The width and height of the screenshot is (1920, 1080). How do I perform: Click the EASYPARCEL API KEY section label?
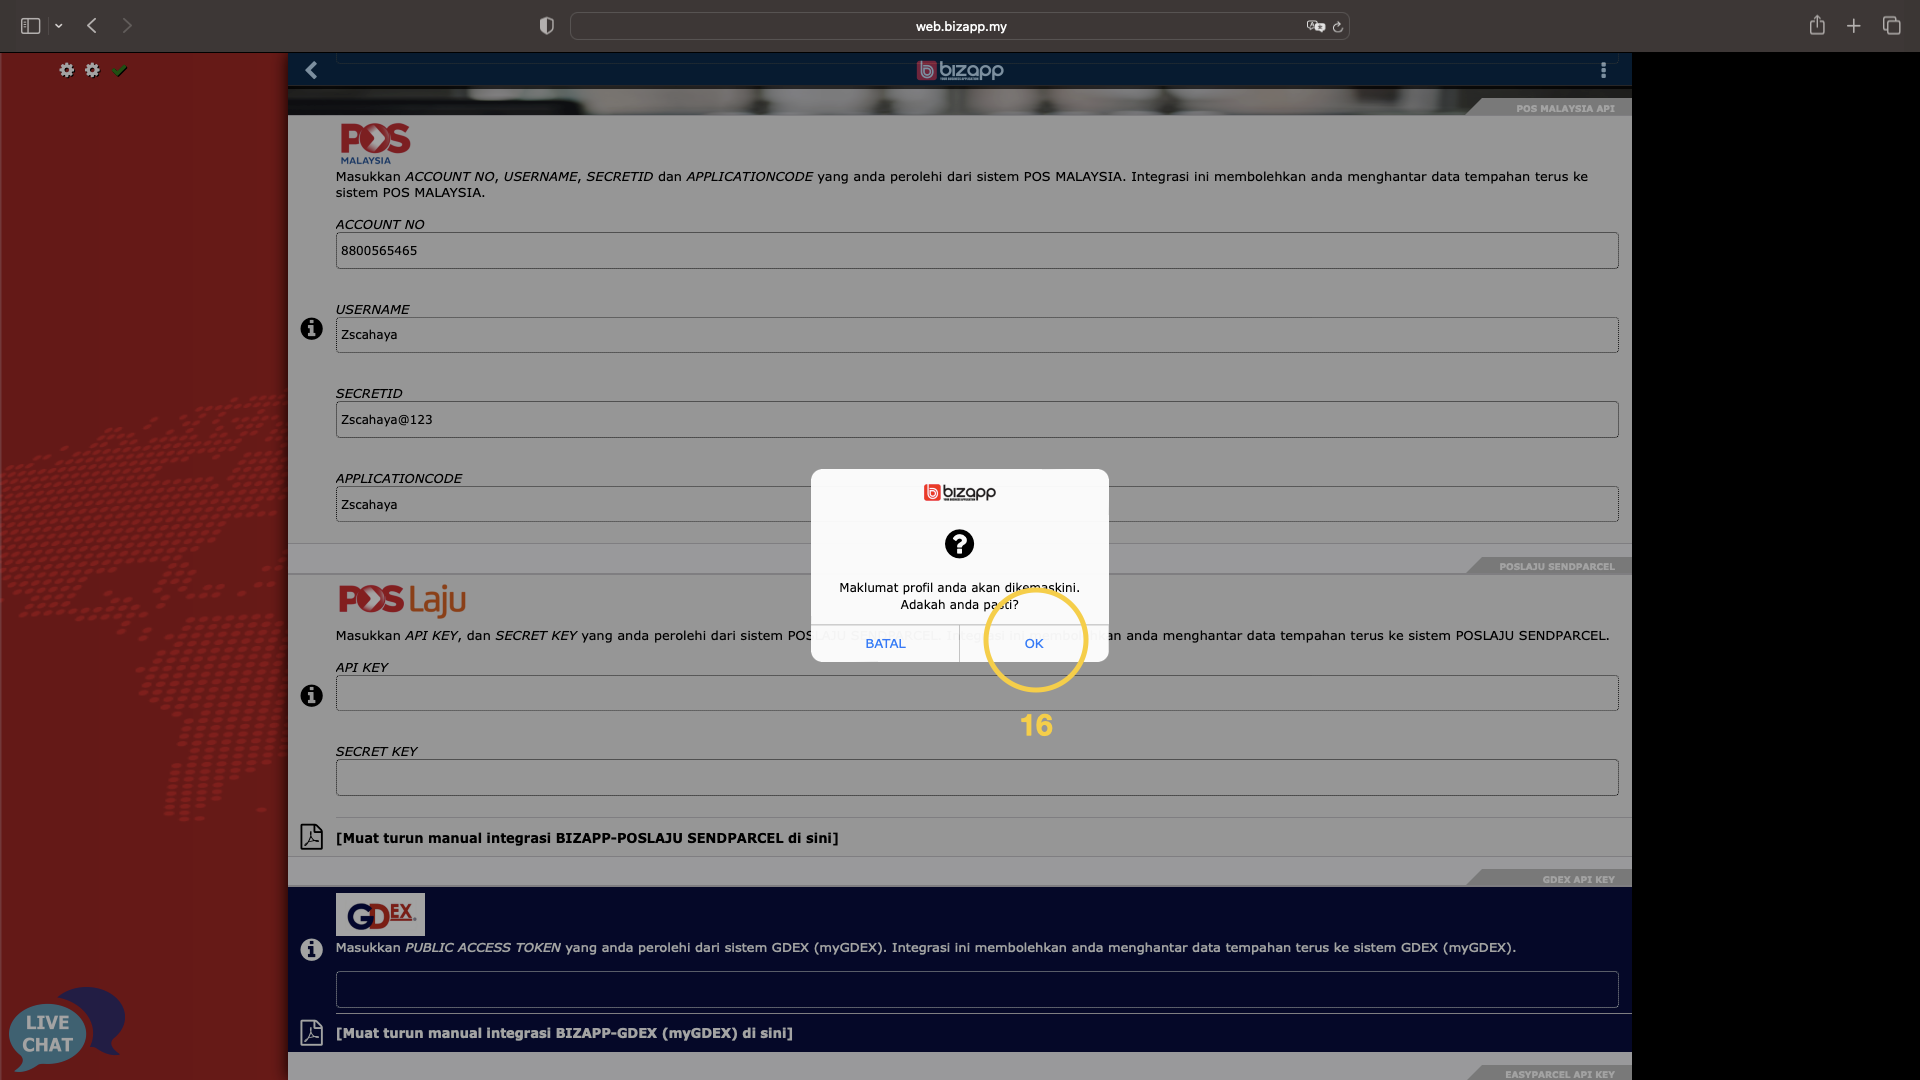click(1559, 1074)
